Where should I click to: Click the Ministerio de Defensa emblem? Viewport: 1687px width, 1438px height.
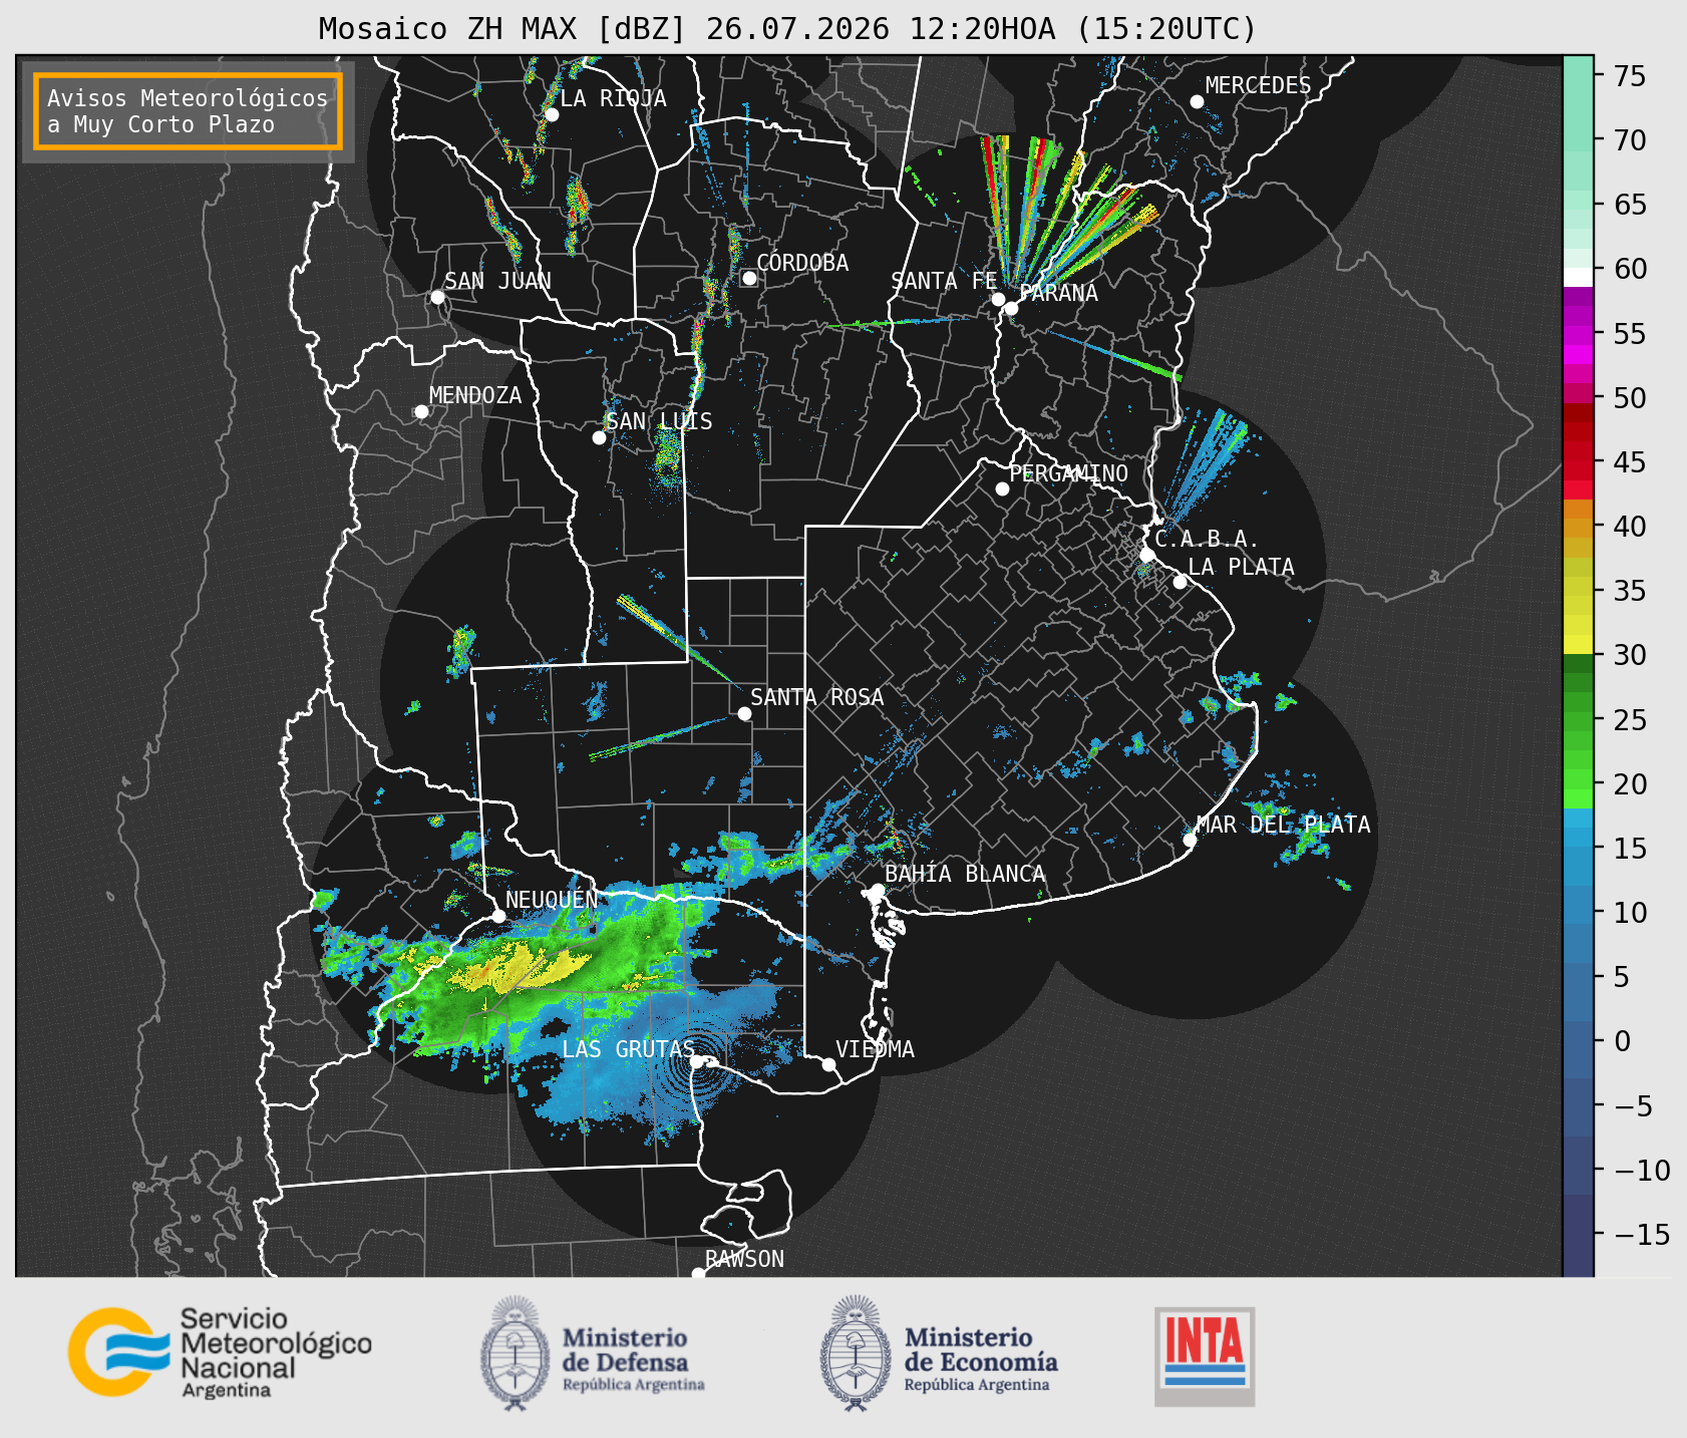(x=515, y=1353)
